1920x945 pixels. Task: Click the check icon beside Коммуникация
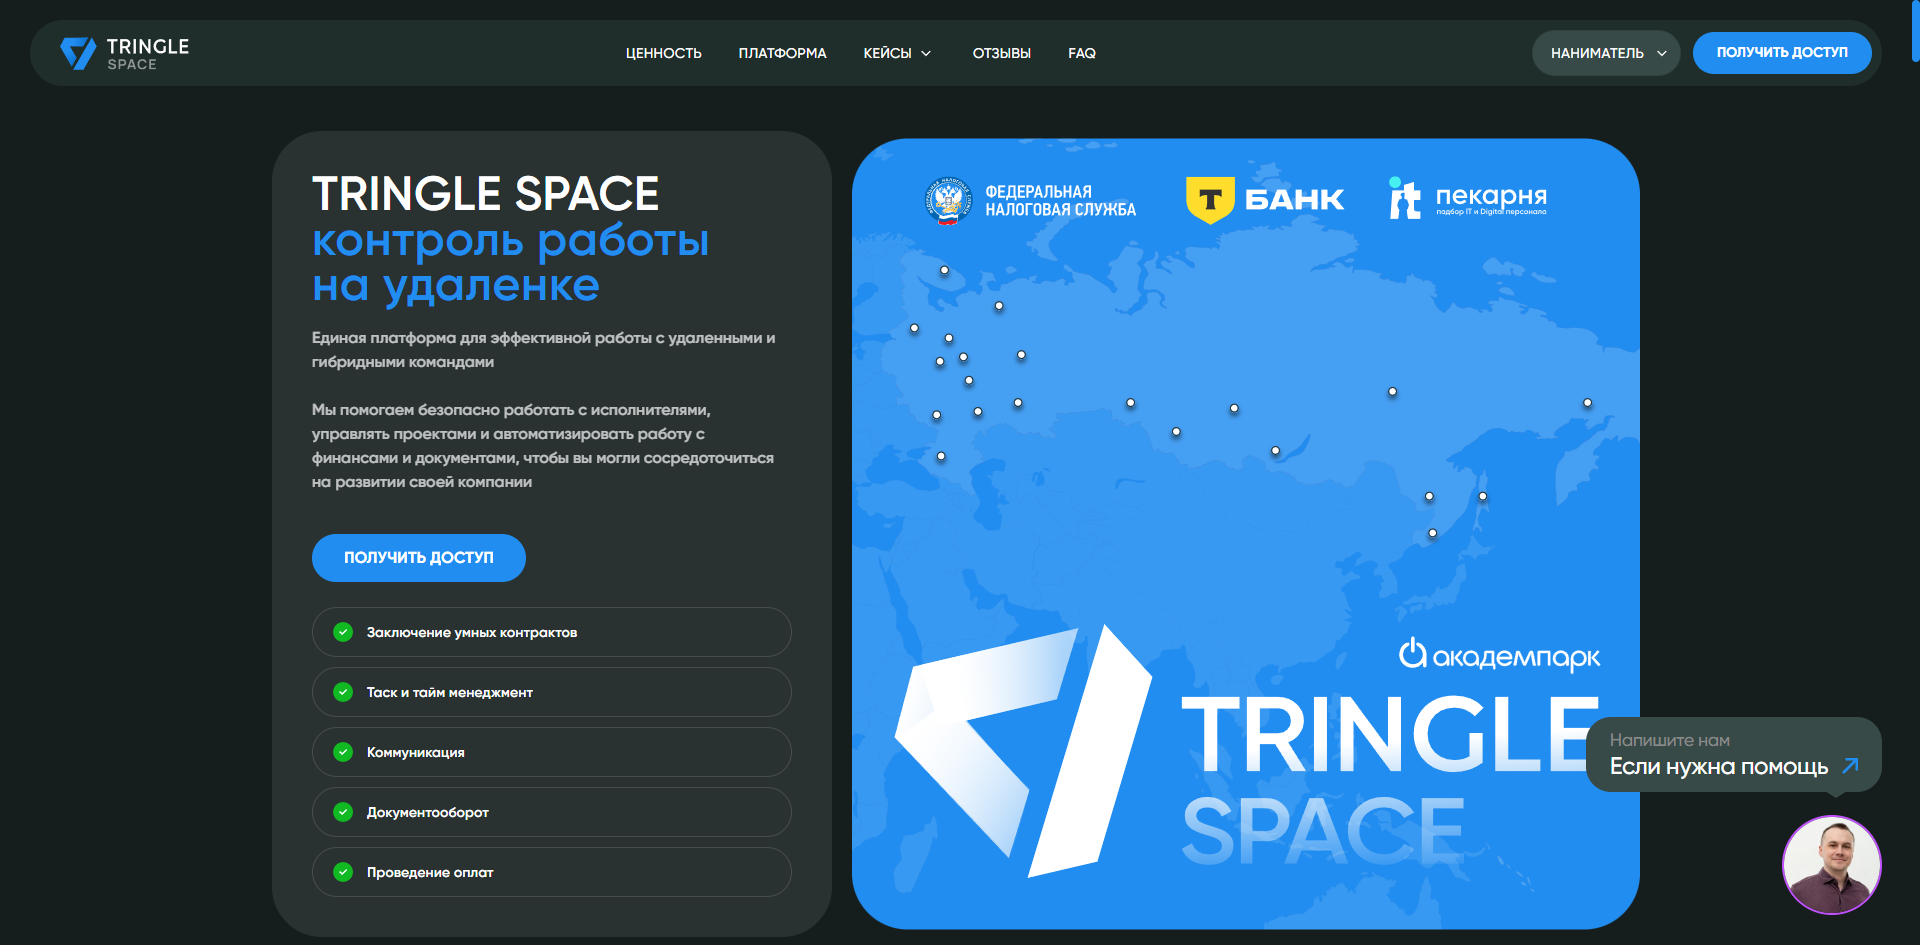[343, 752]
